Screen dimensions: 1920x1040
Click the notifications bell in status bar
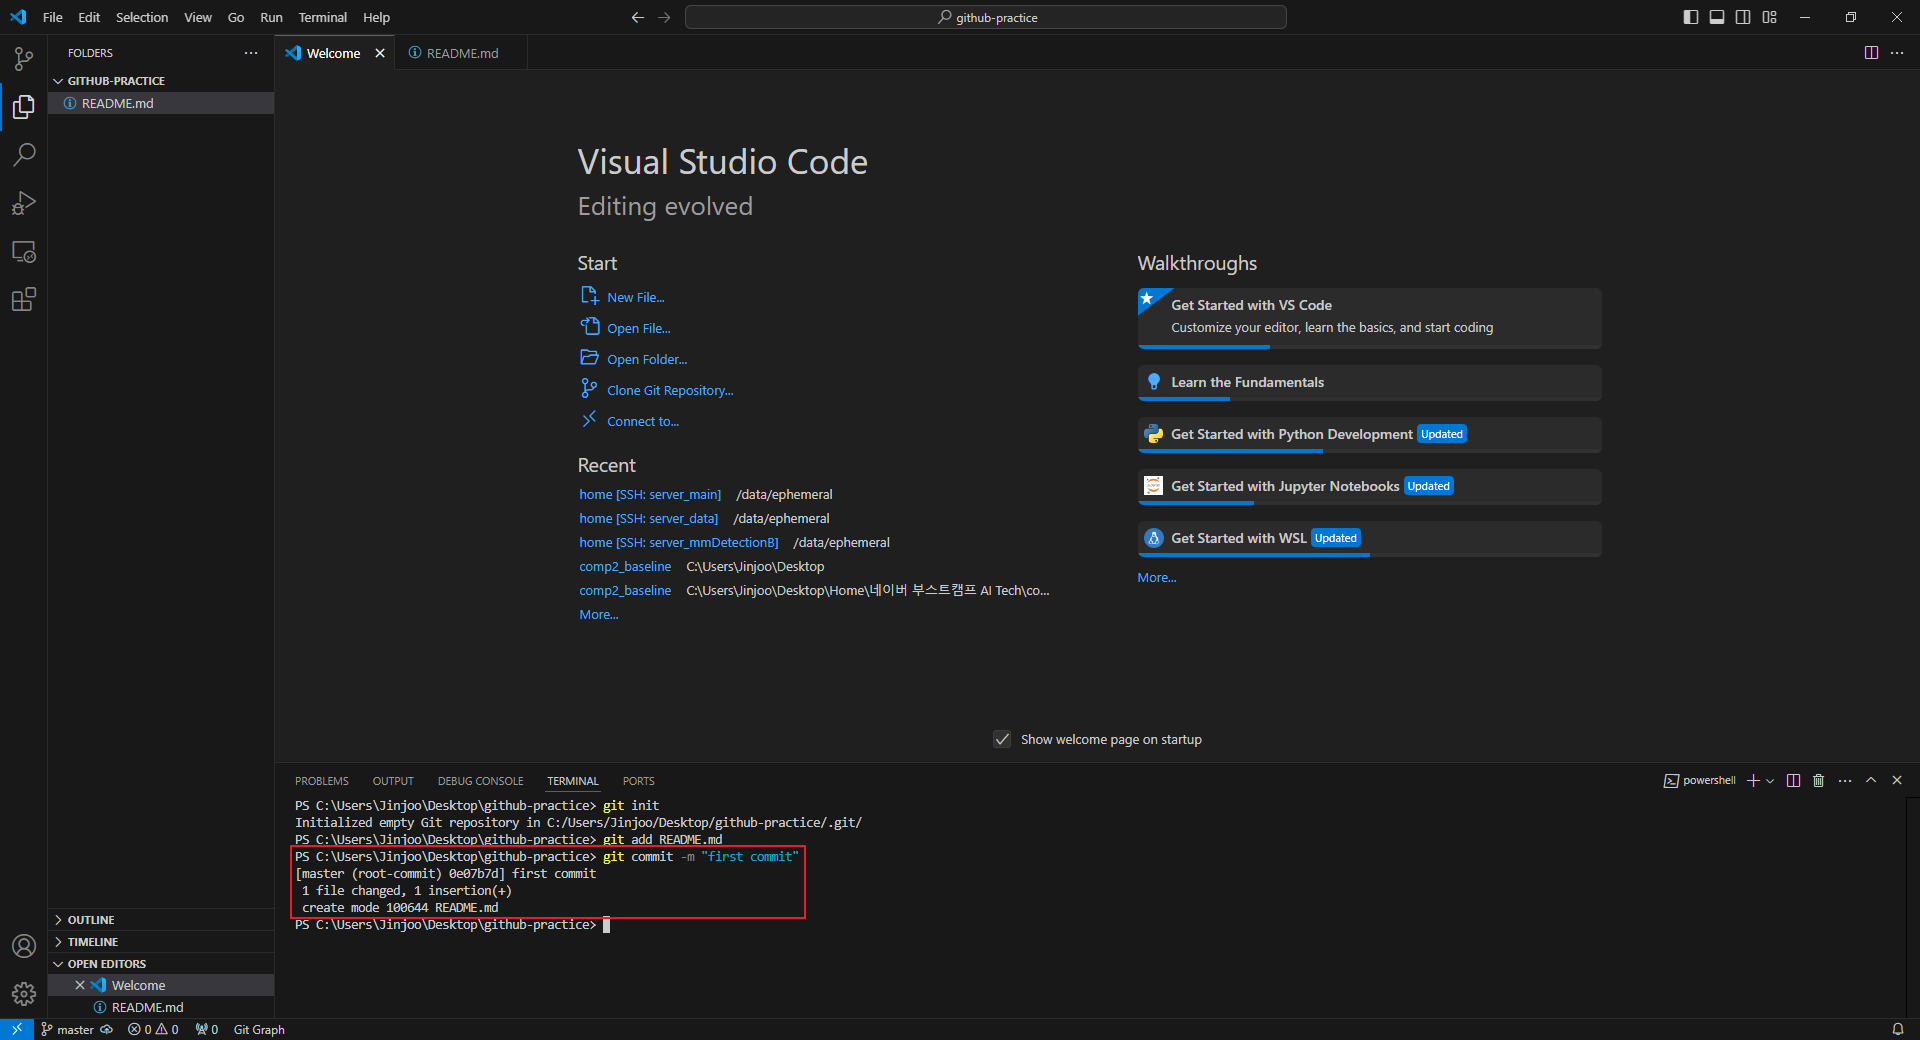[1897, 1029]
